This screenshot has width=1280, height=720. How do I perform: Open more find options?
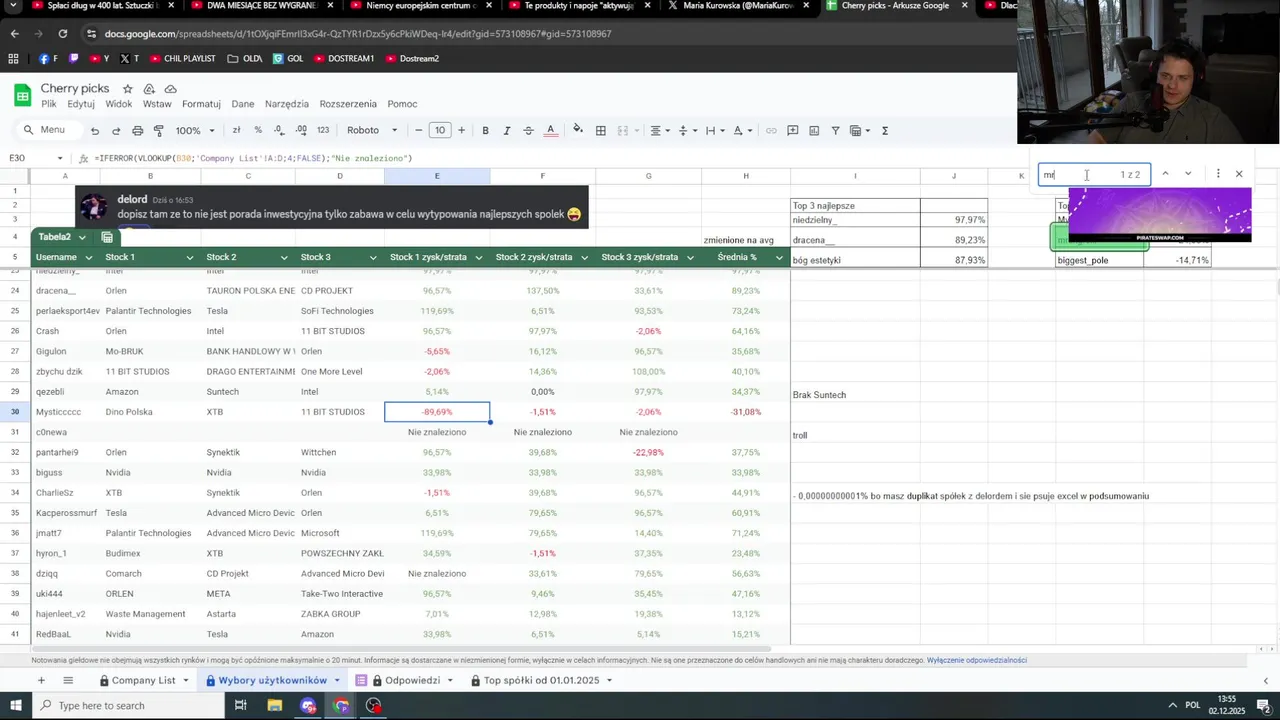(x=1217, y=174)
